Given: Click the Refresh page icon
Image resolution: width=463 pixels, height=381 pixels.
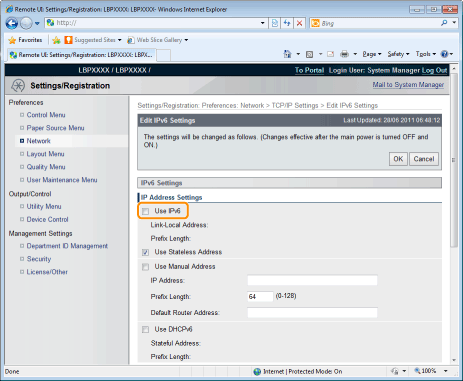Looking at the screenshot, I should [x=287, y=23].
